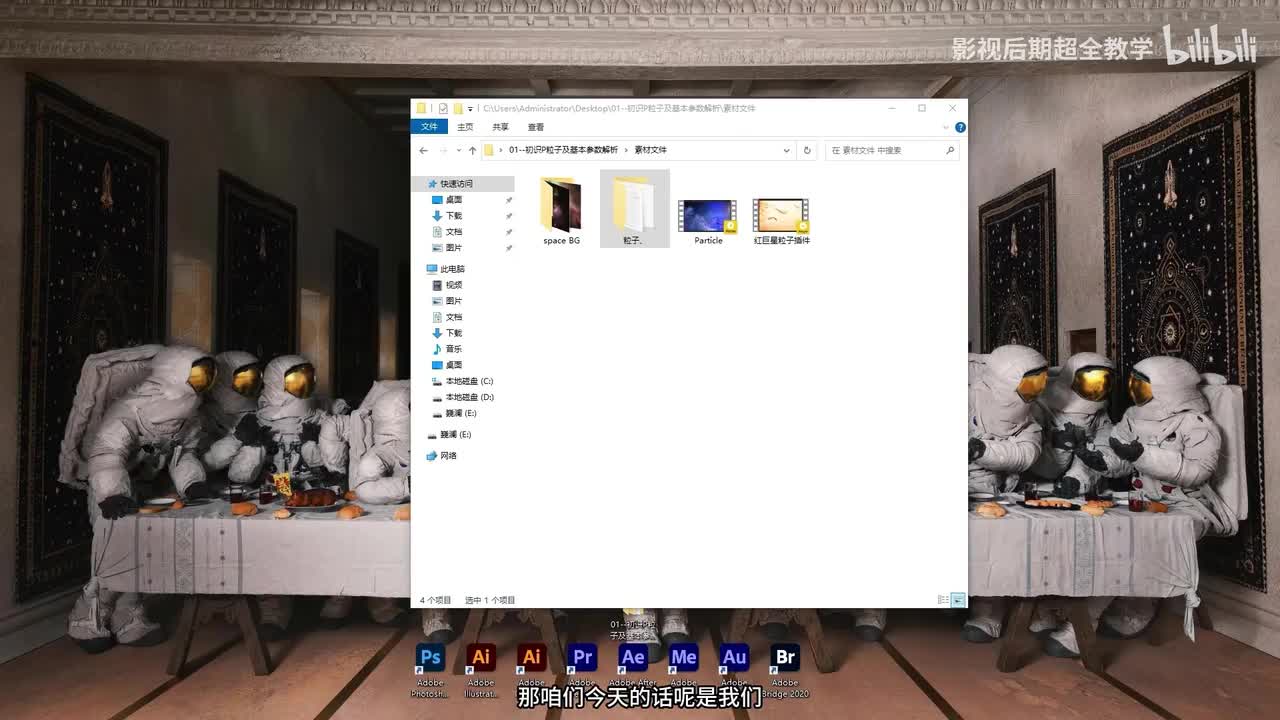Open 本地磁盘 (D:) drive
The height and width of the screenshot is (720, 1280).
tap(463, 397)
